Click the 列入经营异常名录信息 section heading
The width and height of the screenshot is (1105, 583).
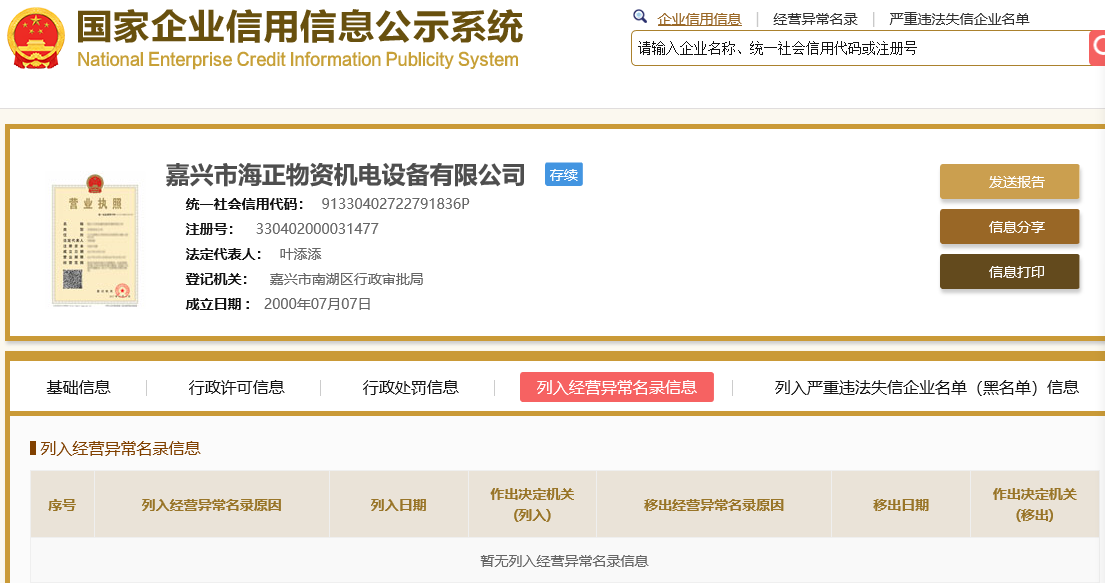(x=121, y=448)
